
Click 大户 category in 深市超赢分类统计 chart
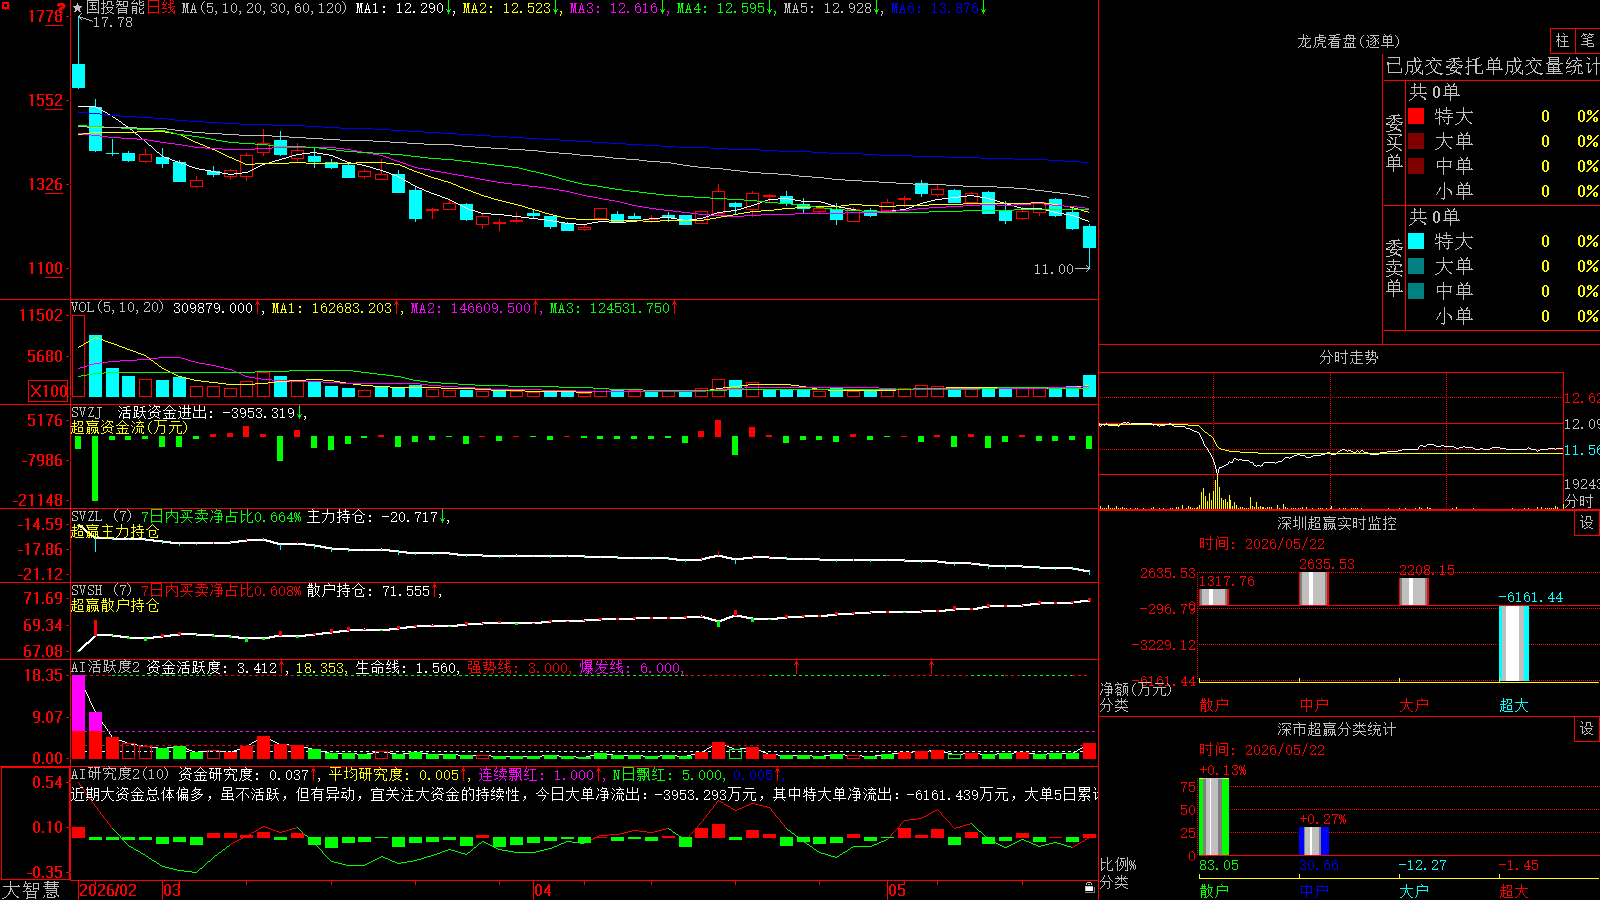coord(1414,891)
